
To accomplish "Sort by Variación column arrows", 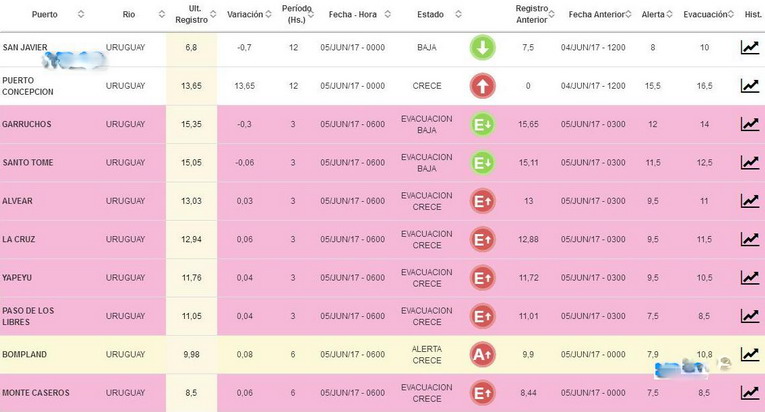I will click(268, 14).
